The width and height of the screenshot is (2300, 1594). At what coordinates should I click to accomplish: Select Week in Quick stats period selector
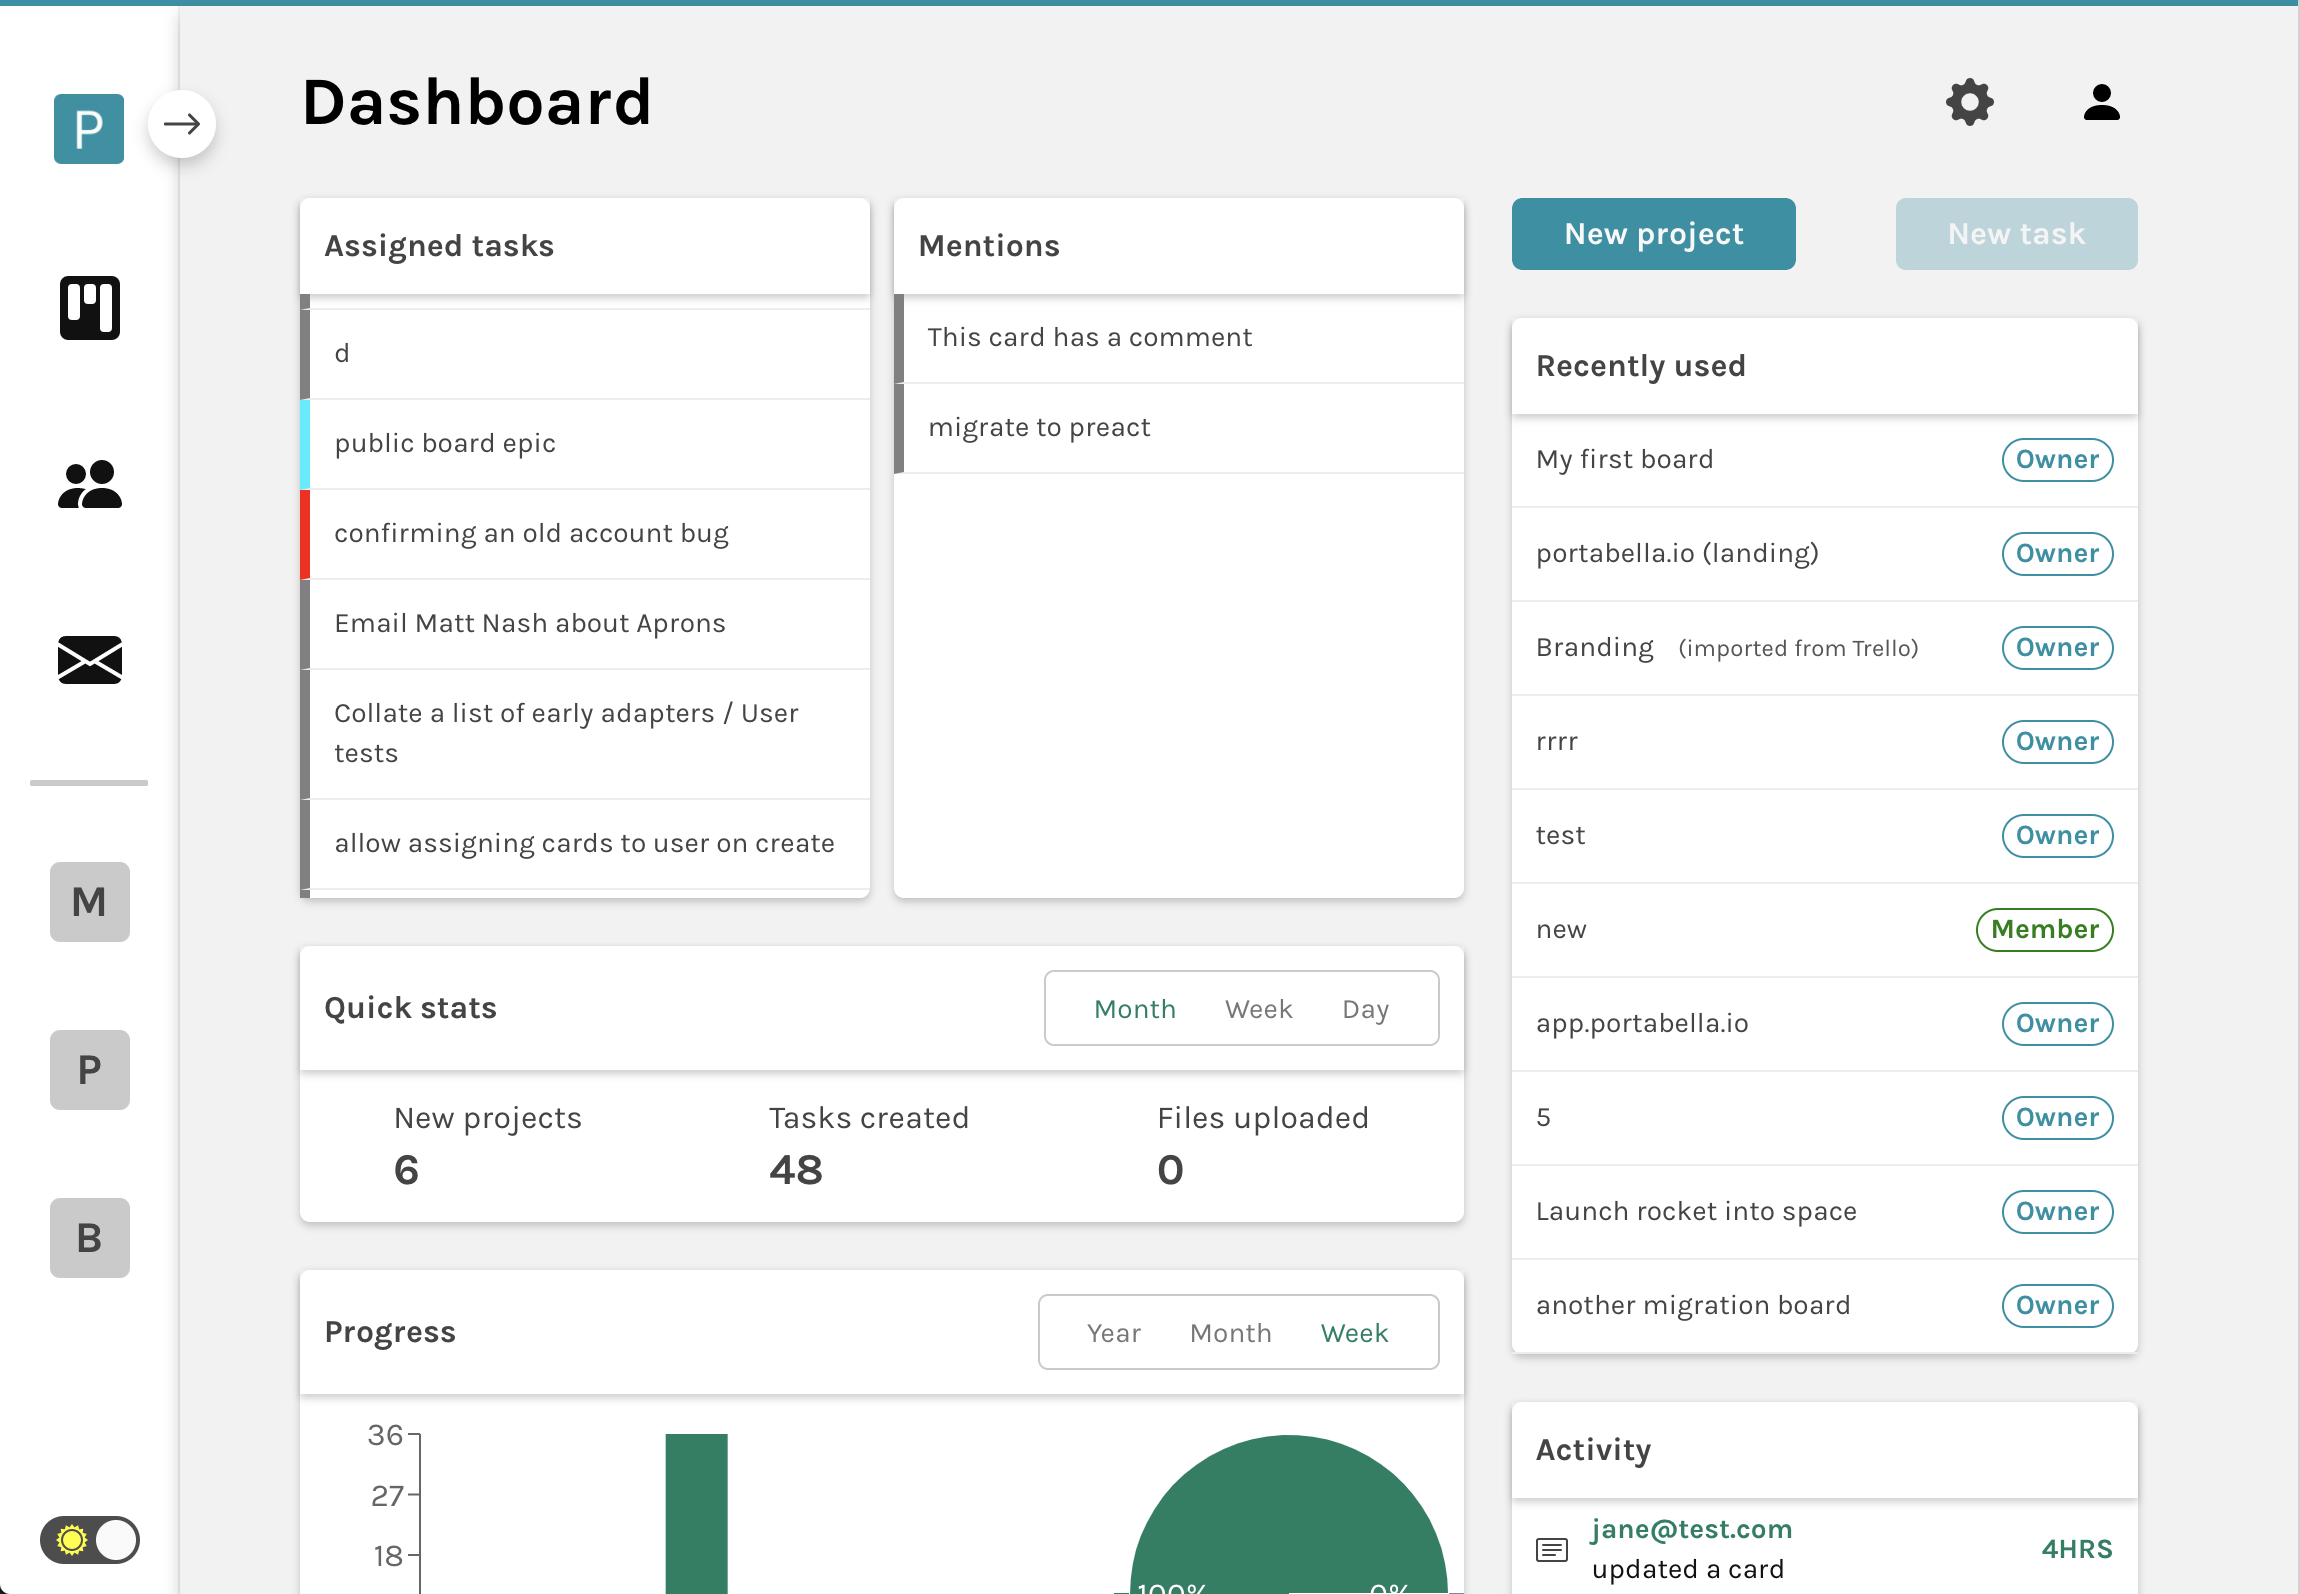point(1258,1008)
